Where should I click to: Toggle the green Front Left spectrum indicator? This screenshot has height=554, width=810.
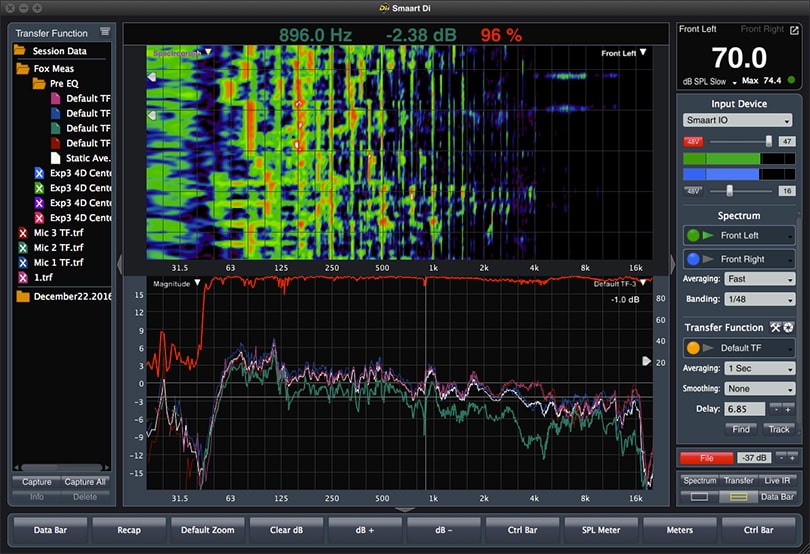(x=693, y=235)
